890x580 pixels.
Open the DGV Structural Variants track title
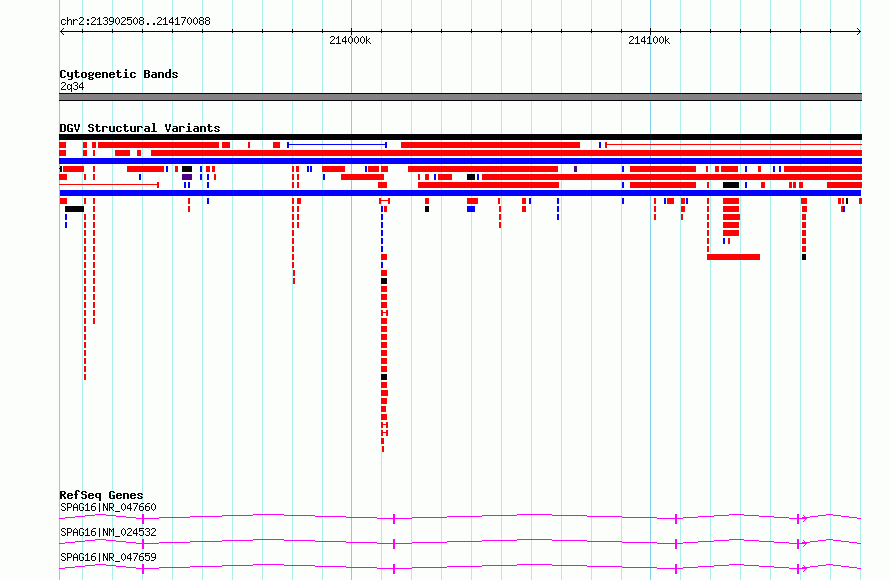pos(140,128)
